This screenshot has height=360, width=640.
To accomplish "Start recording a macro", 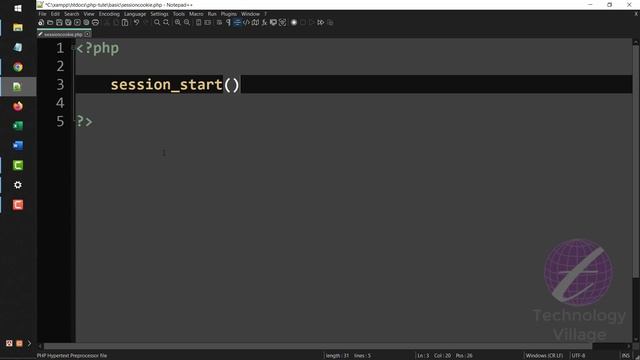I will 293,22.
